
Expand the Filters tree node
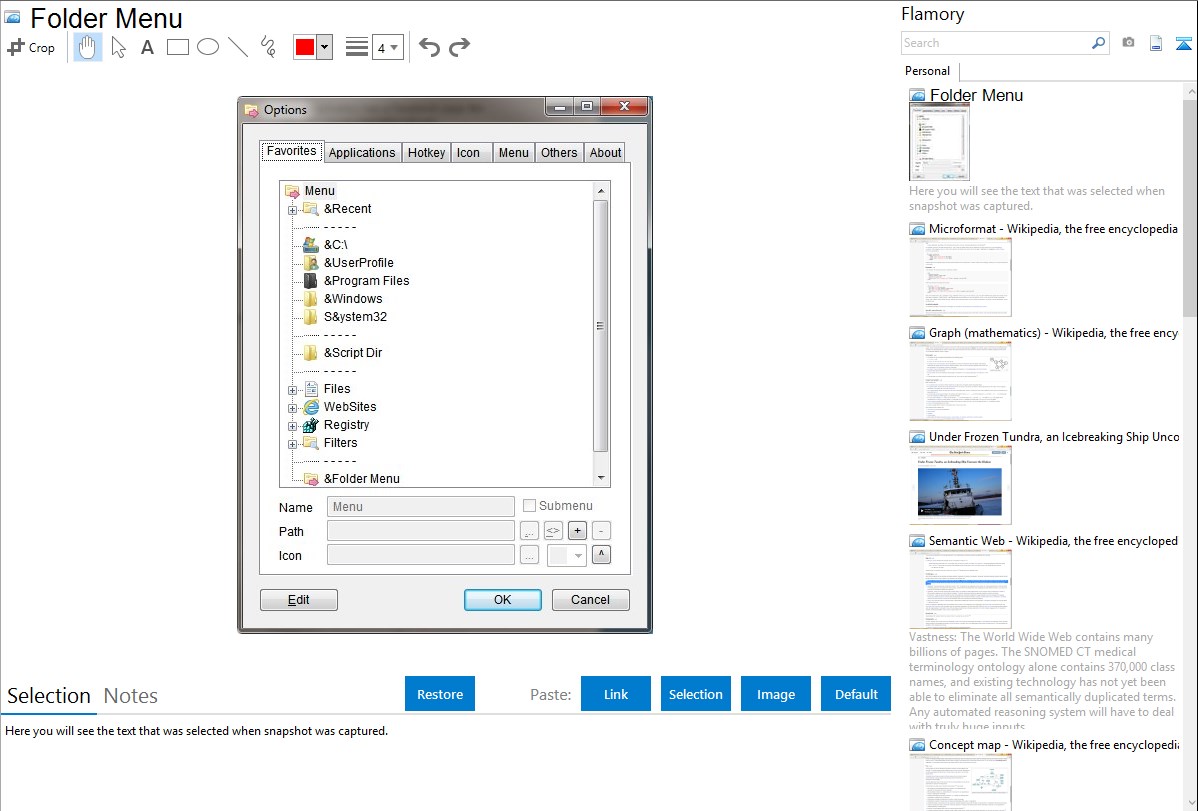click(x=292, y=444)
